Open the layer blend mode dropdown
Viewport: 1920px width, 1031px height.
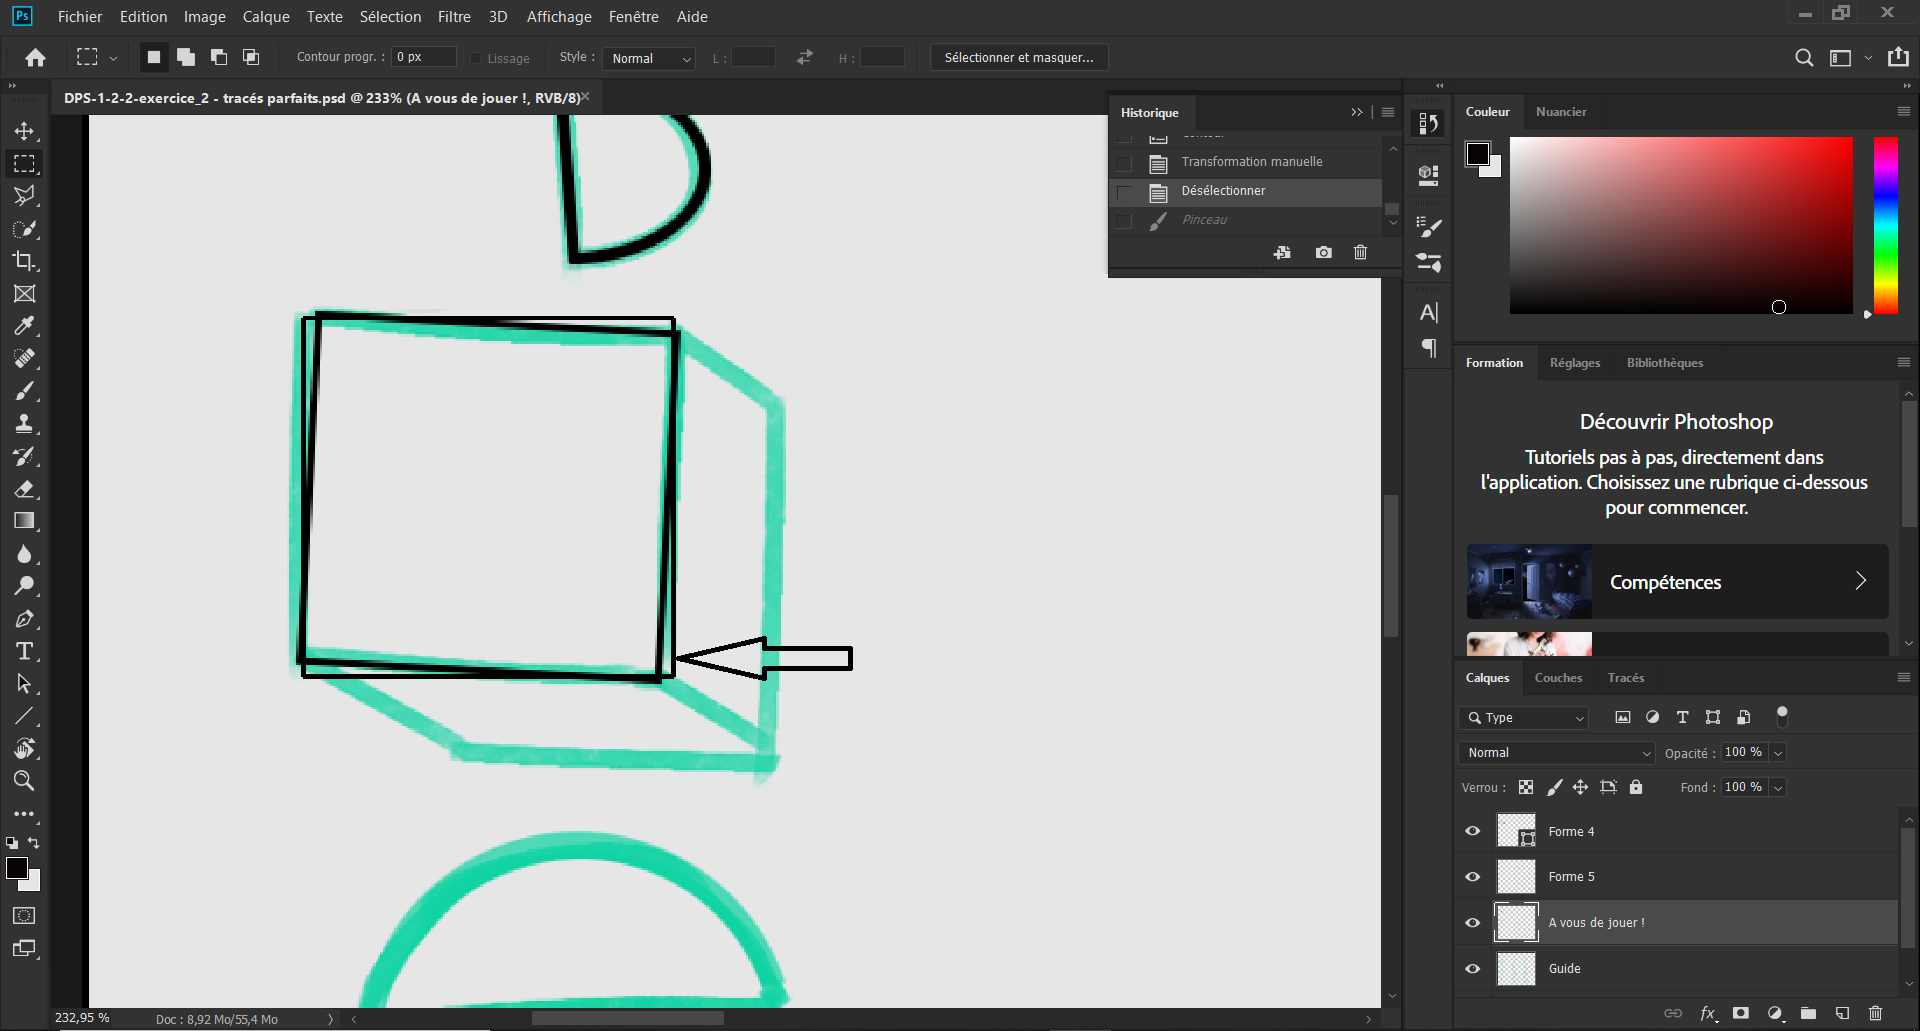pos(1557,753)
